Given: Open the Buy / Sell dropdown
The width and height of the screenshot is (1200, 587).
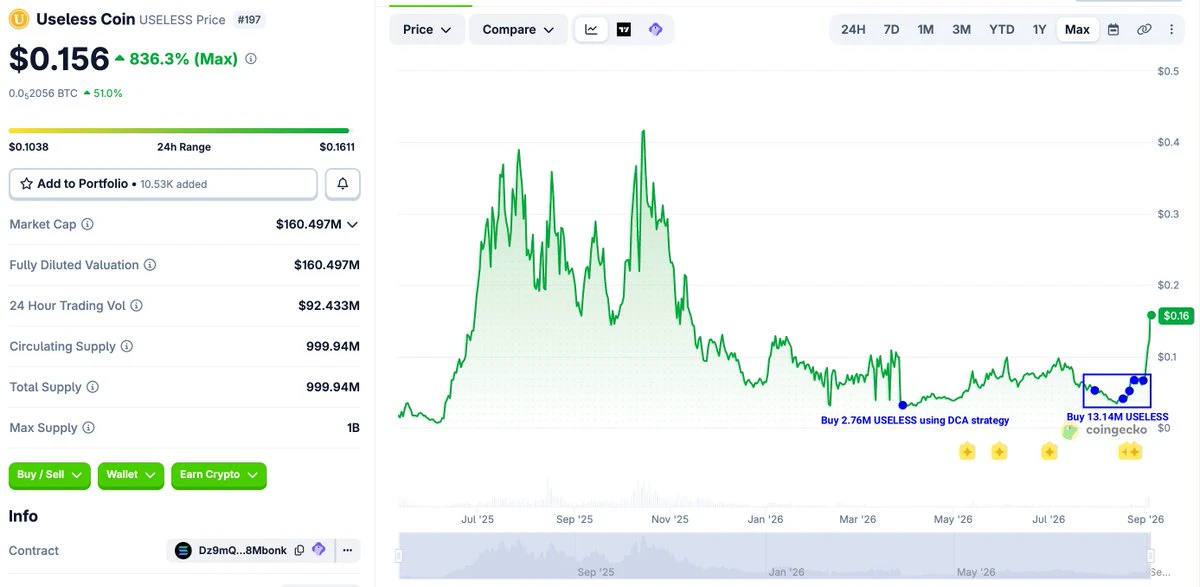Looking at the screenshot, I should point(50,475).
